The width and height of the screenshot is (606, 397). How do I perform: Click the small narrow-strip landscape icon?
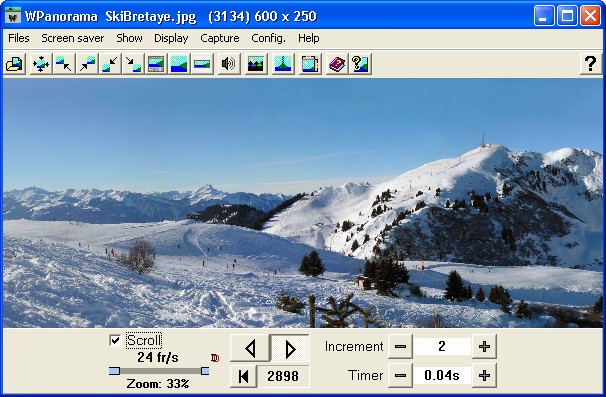coord(202,64)
